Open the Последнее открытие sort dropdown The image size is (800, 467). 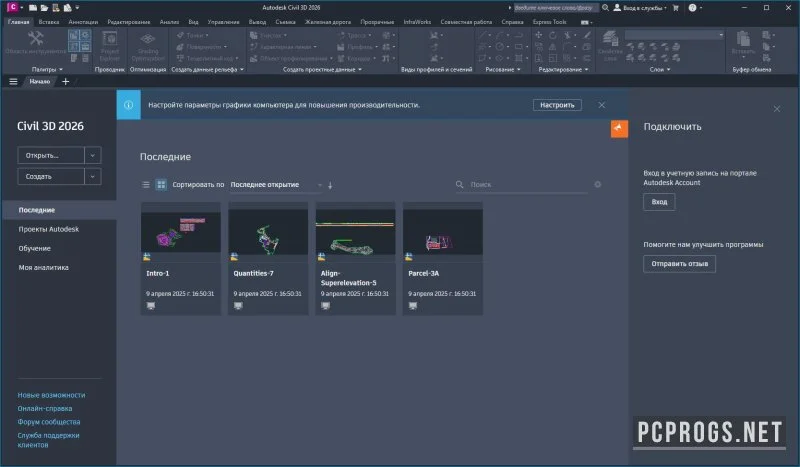[x=276, y=185]
